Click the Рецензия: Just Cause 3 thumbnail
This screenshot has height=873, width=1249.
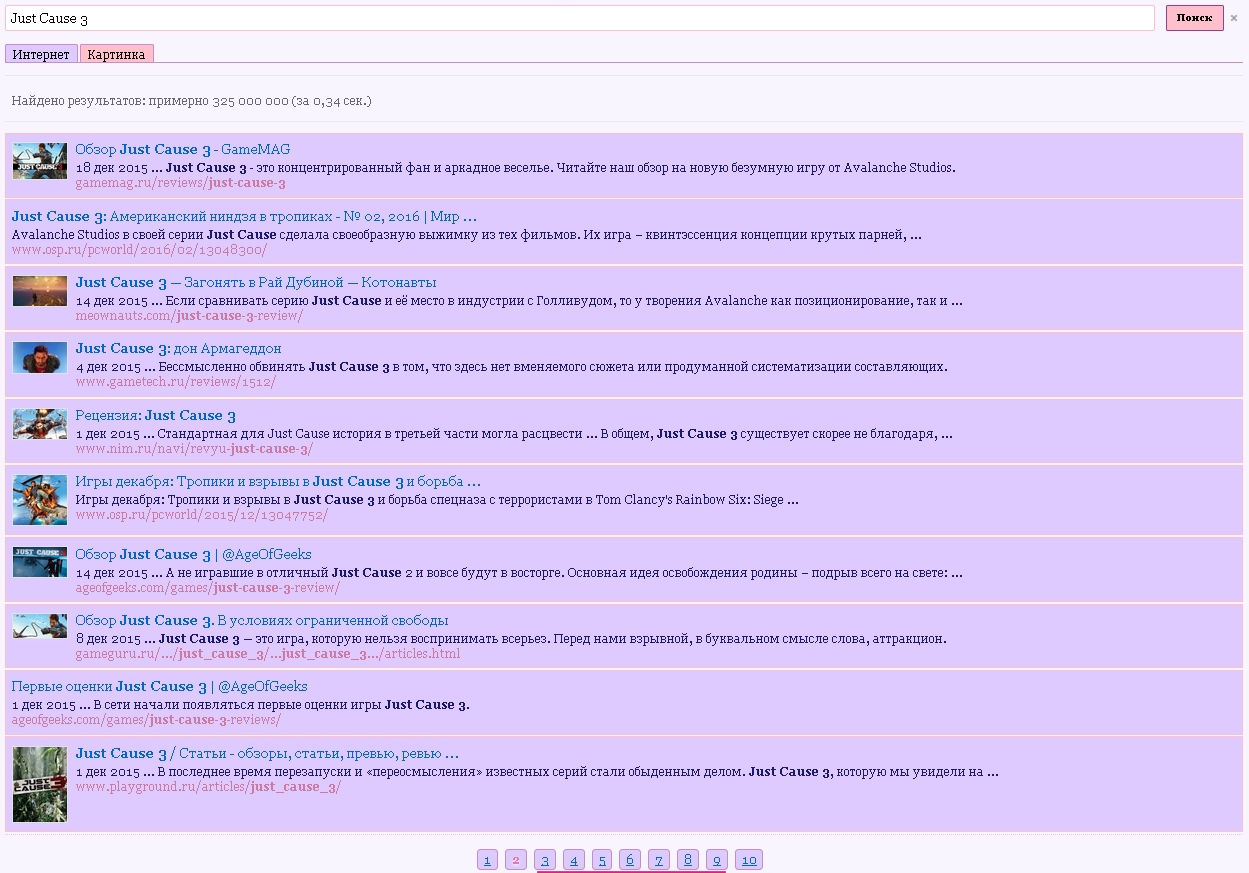tap(40, 424)
